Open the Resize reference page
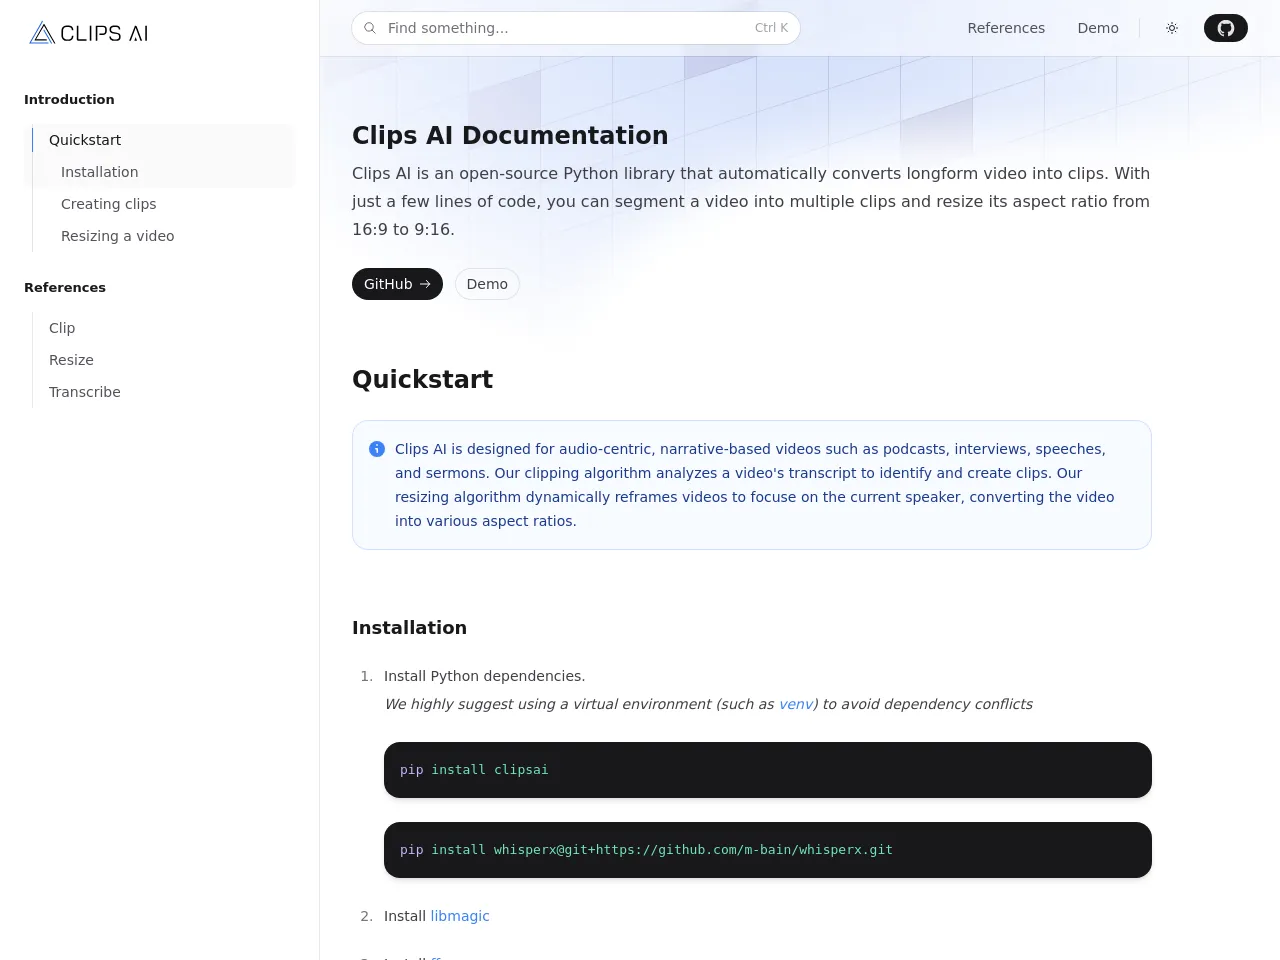1280x960 pixels. [71, 360]
